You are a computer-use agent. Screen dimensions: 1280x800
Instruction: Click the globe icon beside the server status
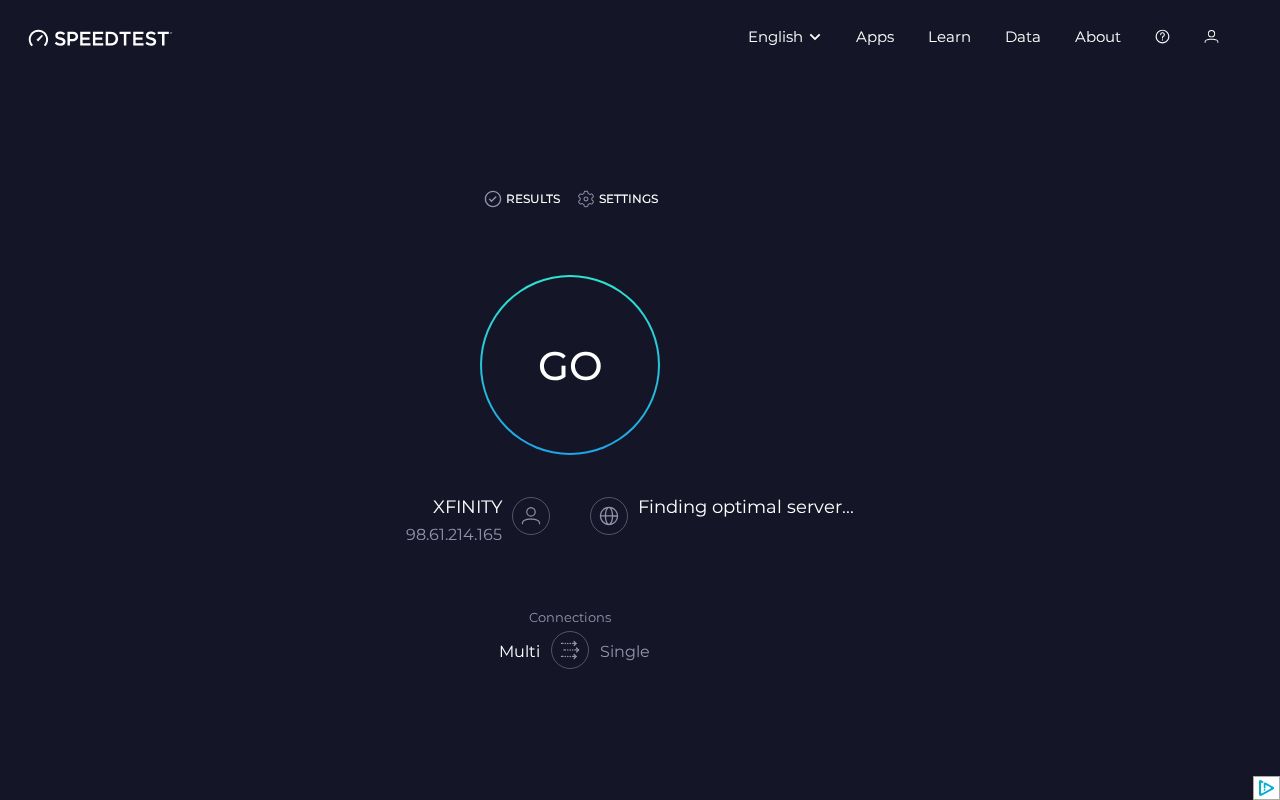[x=609, y=516]
